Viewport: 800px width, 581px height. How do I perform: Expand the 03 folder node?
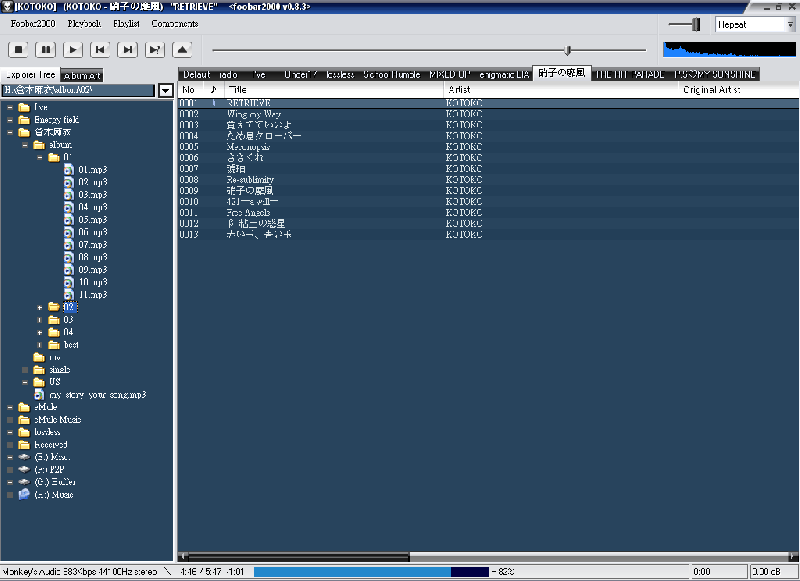point(40,320)
